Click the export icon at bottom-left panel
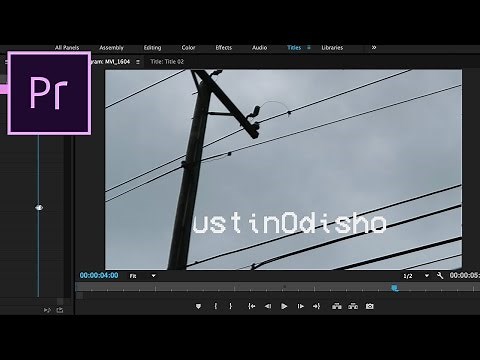The height and width of the screenshot is (360, 480). click(60, 310)
